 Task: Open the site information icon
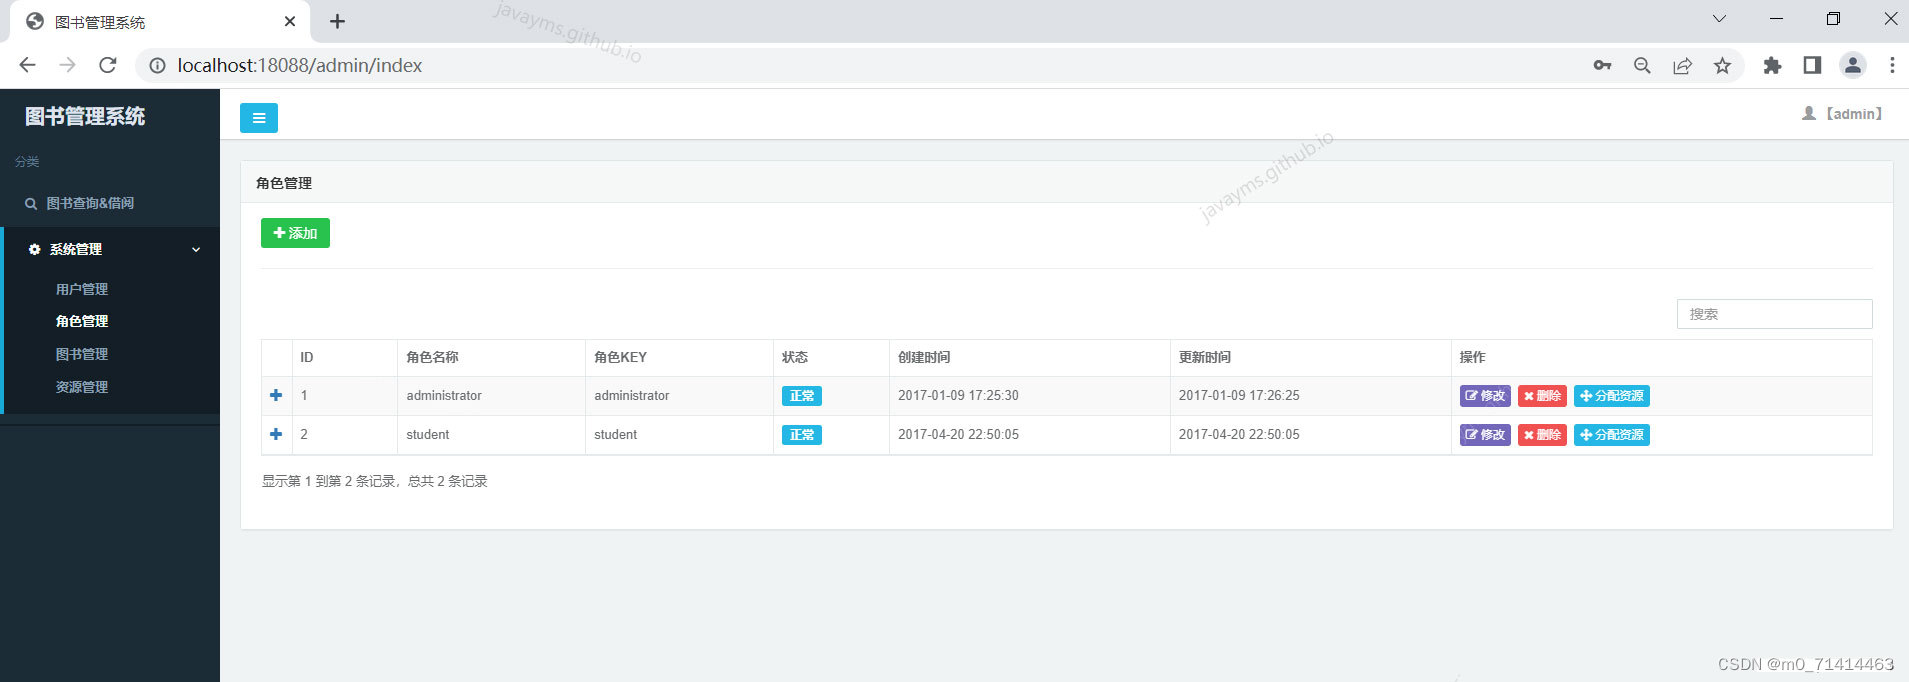157,65
